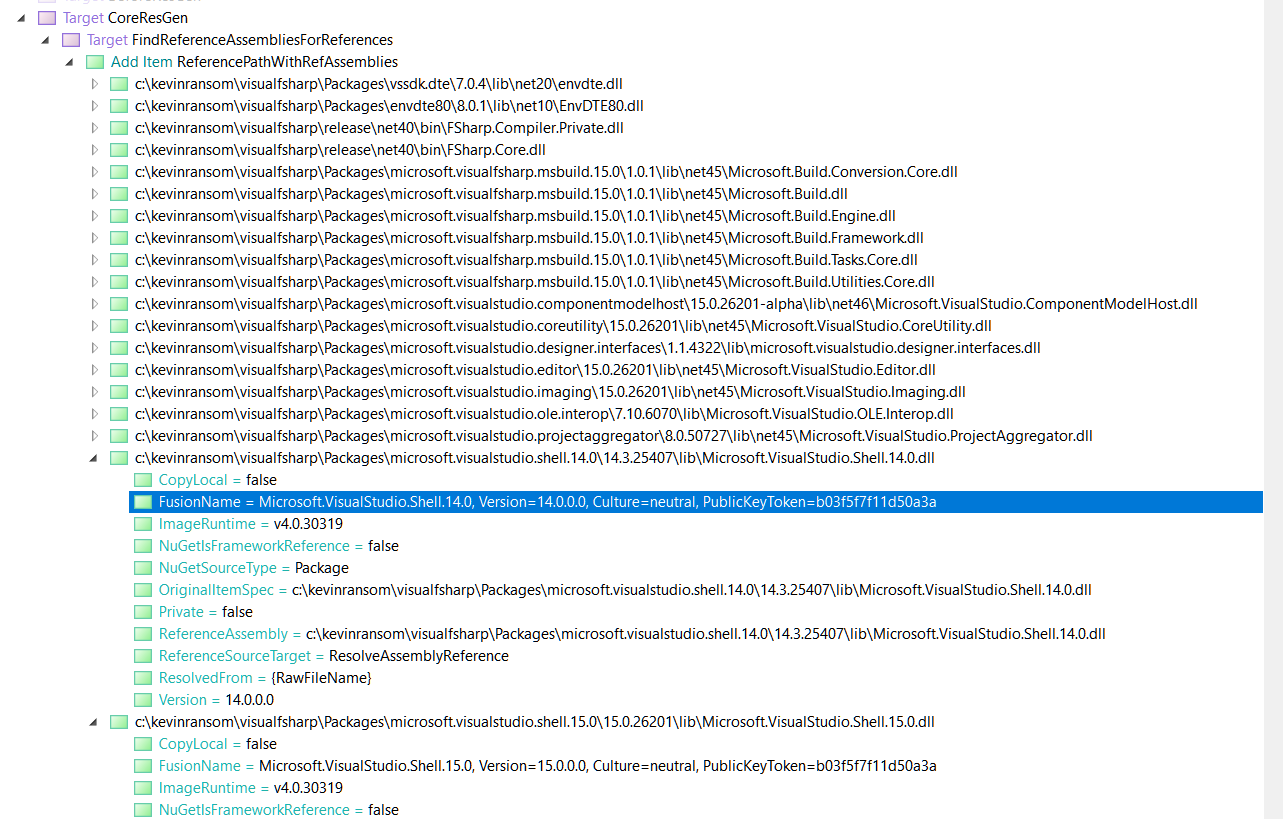Click green icon beside designer.interfaces.dll

click(118, 348)
